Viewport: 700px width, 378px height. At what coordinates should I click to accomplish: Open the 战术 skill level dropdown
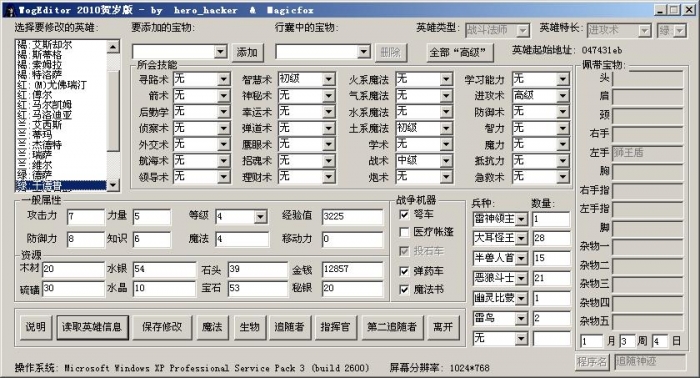coord(446,161)
